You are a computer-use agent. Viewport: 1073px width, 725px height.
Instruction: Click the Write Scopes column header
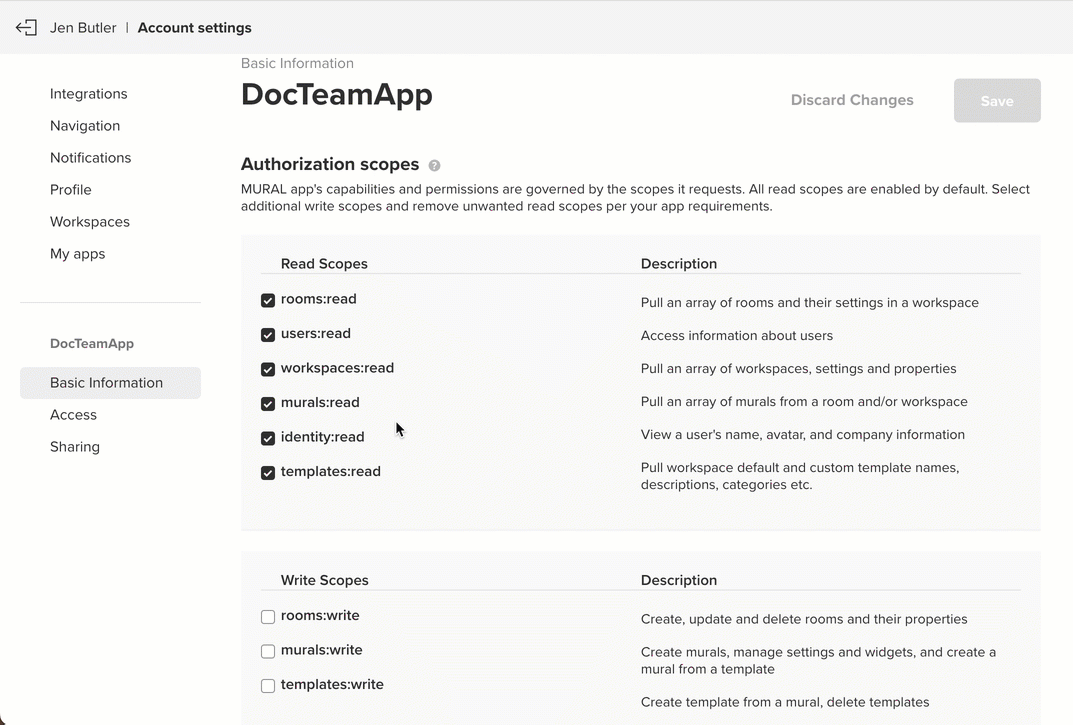click(x=324, y=580)
